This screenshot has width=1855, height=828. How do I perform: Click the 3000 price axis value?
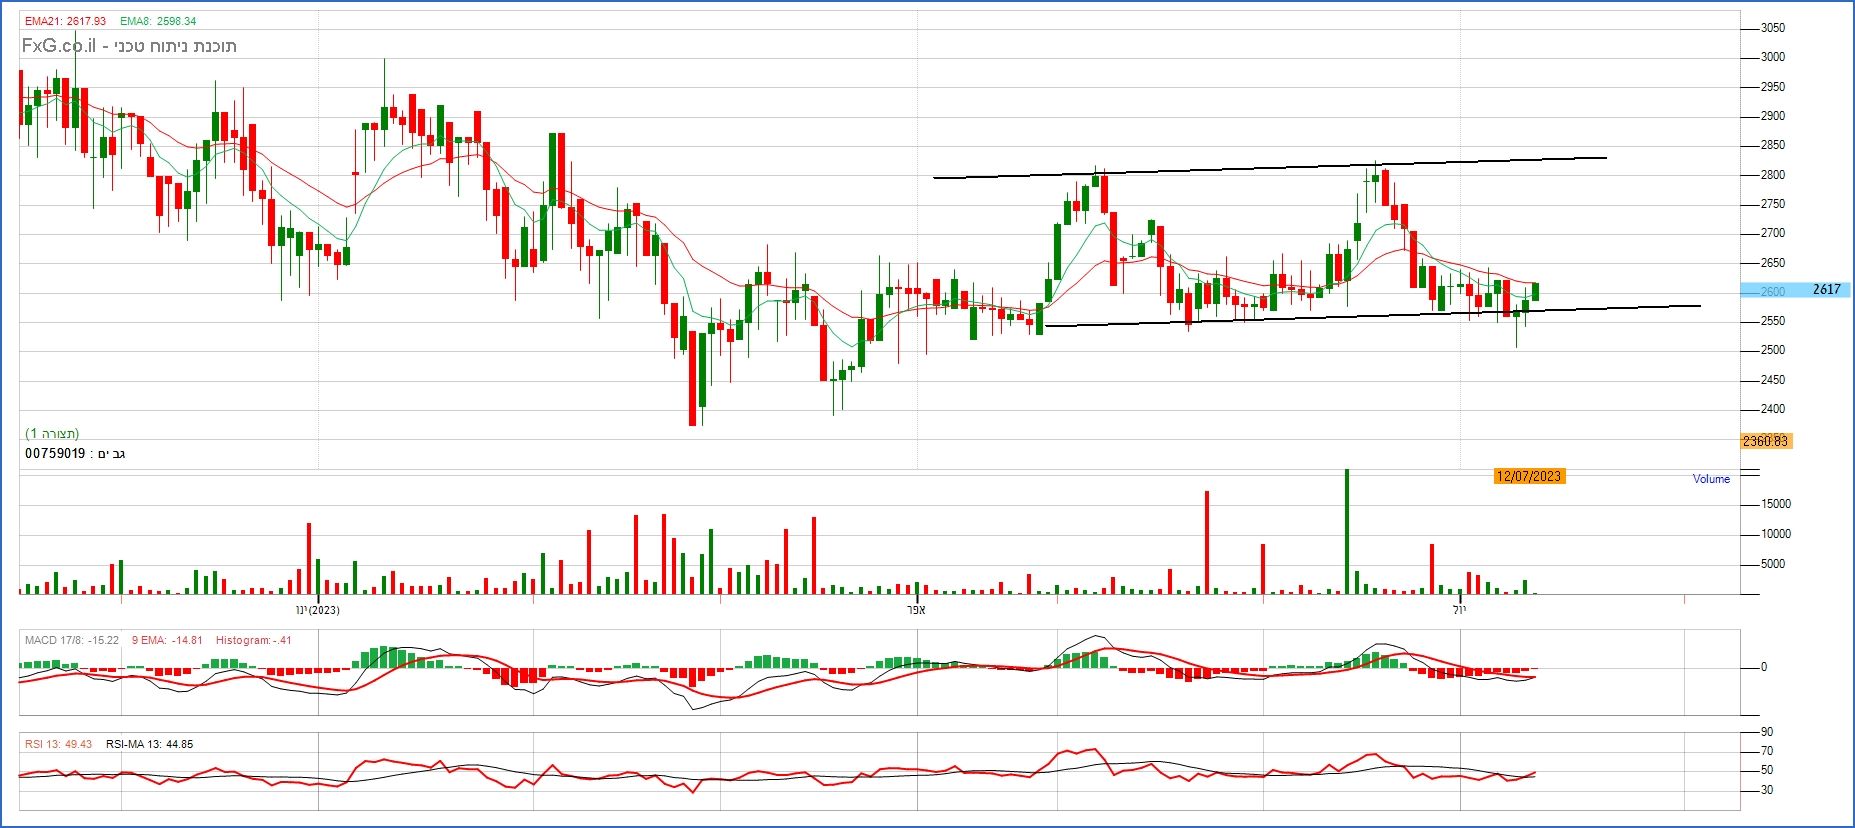(1773, 57)
